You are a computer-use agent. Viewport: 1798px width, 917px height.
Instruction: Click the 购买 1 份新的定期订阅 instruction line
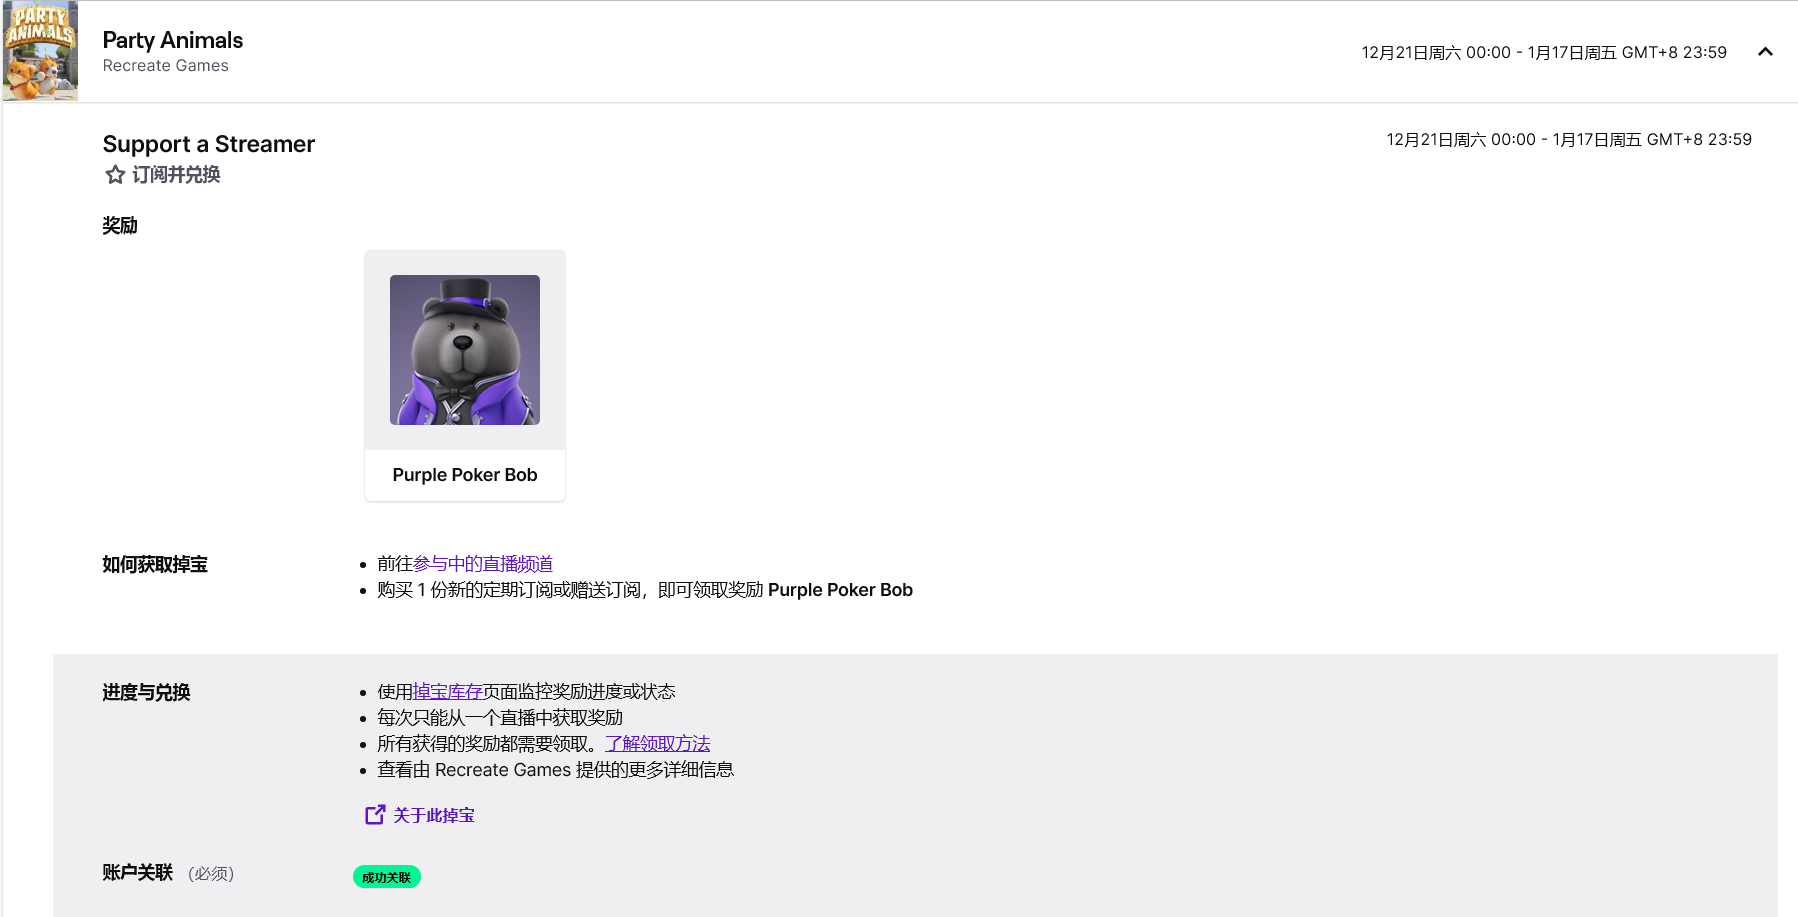pos(645,590)
